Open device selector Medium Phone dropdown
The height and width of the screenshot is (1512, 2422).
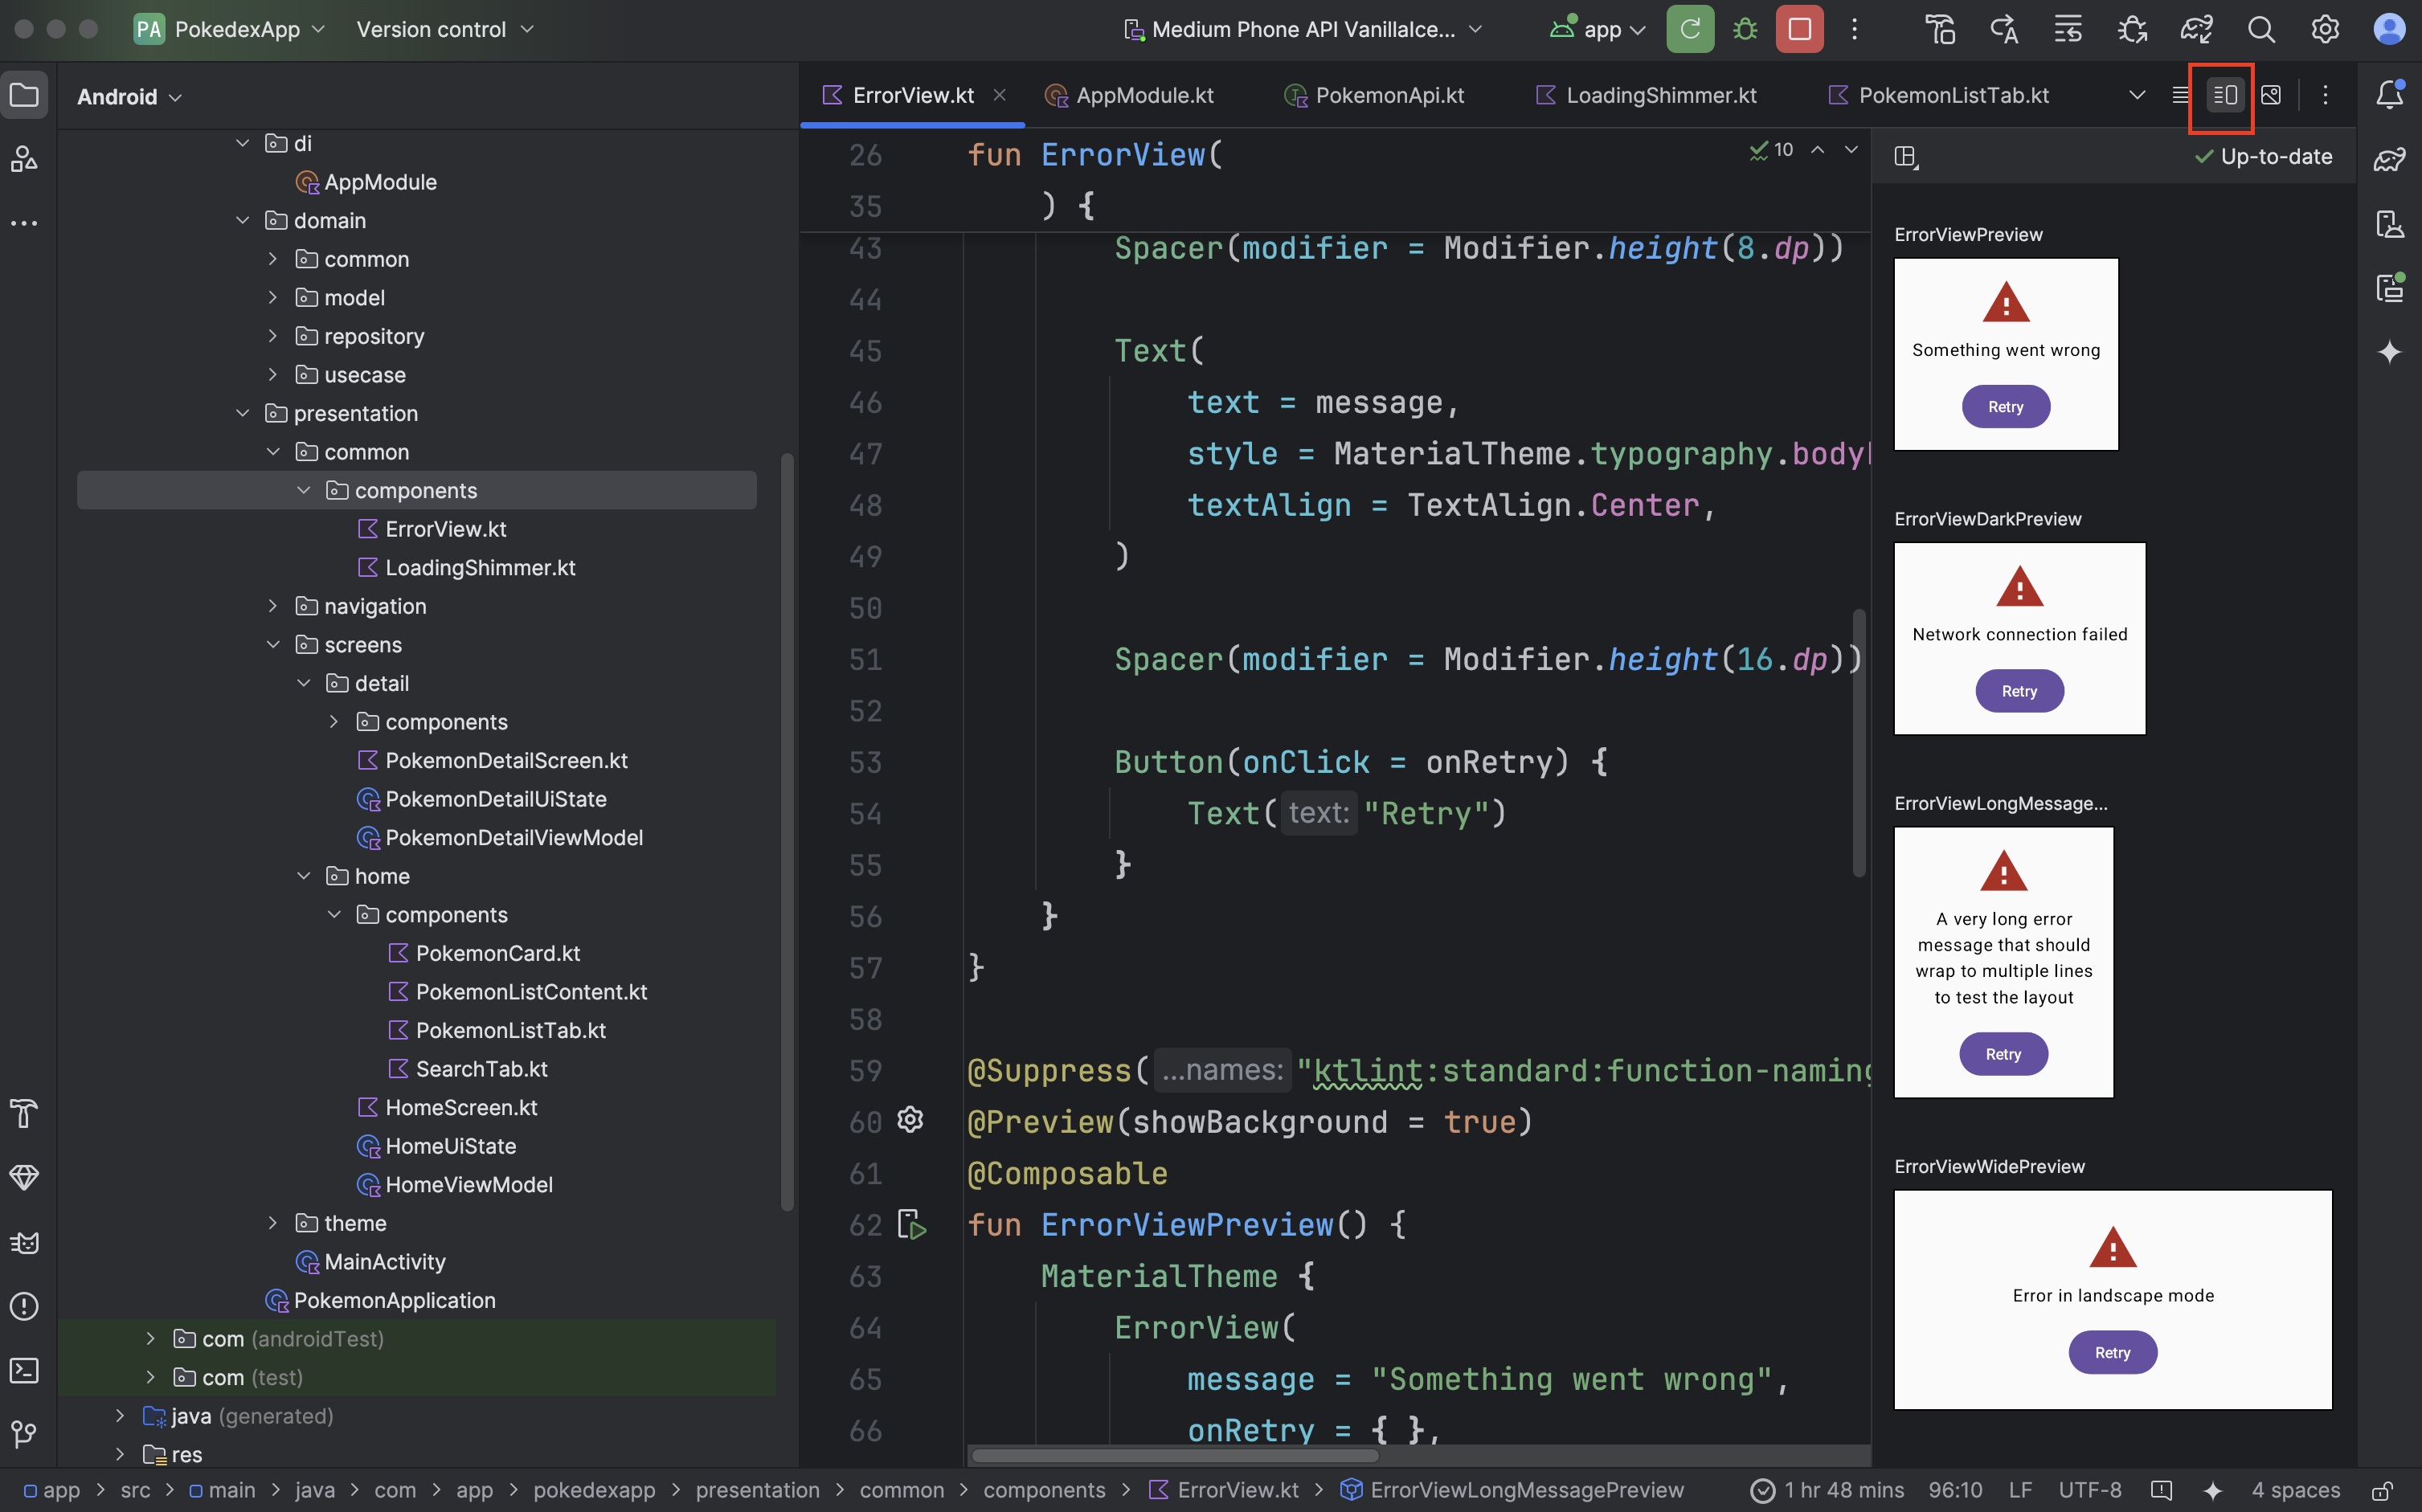click(x=1303, y=29)
